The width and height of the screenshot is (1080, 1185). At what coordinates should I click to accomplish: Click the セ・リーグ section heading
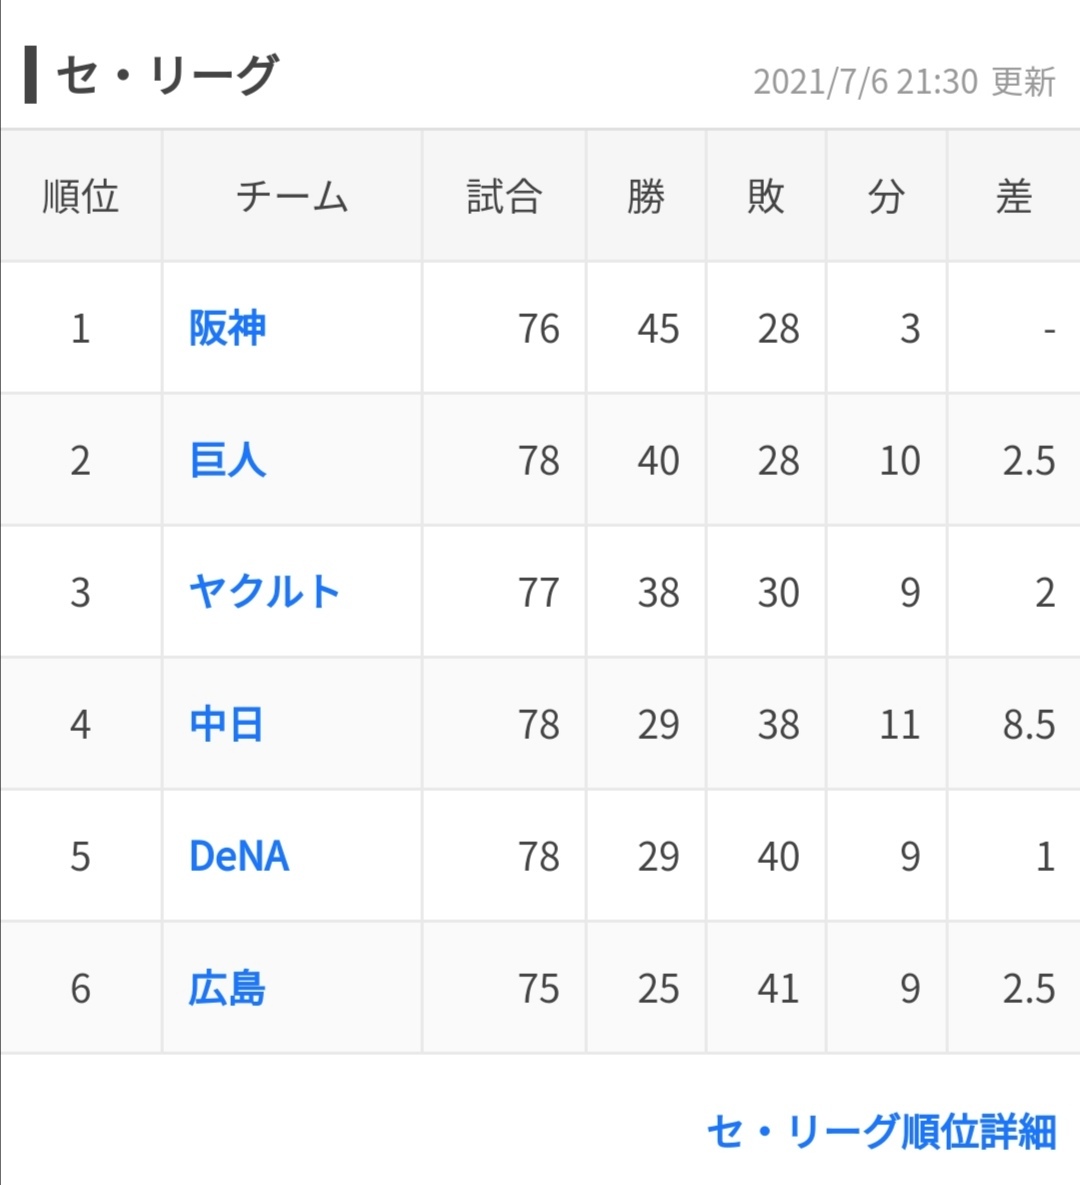tap(166, 76)
